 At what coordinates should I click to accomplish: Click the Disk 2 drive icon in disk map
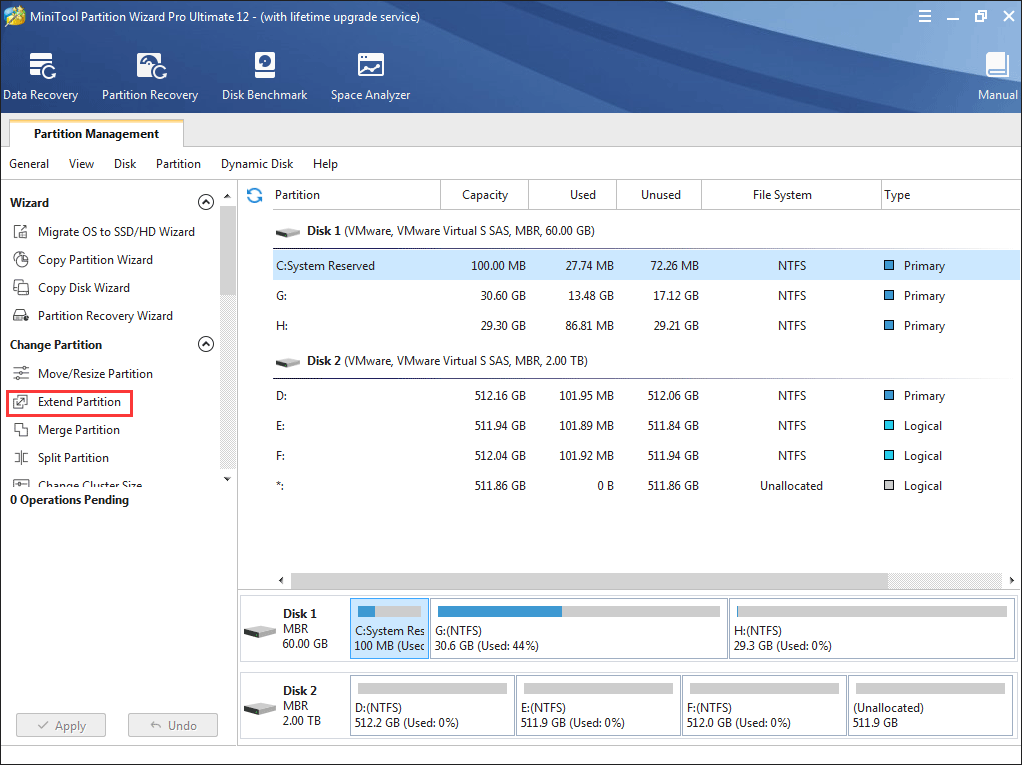[259, 708]
